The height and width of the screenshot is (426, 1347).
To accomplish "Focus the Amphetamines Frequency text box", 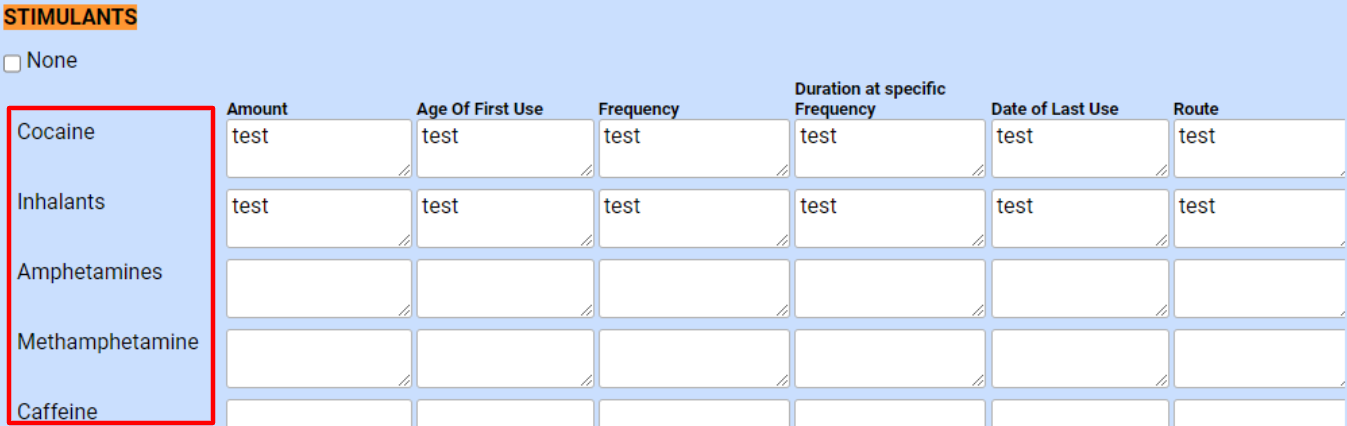I will [x=694, y=288].
